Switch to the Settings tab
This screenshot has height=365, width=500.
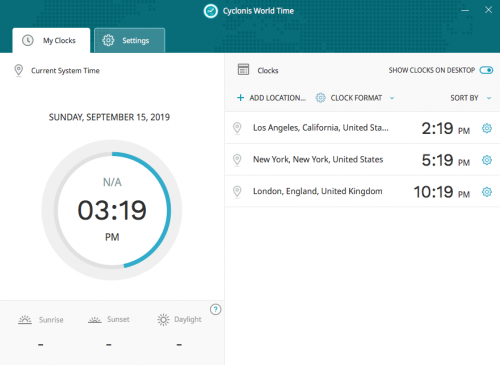click(x=130, y=40)
